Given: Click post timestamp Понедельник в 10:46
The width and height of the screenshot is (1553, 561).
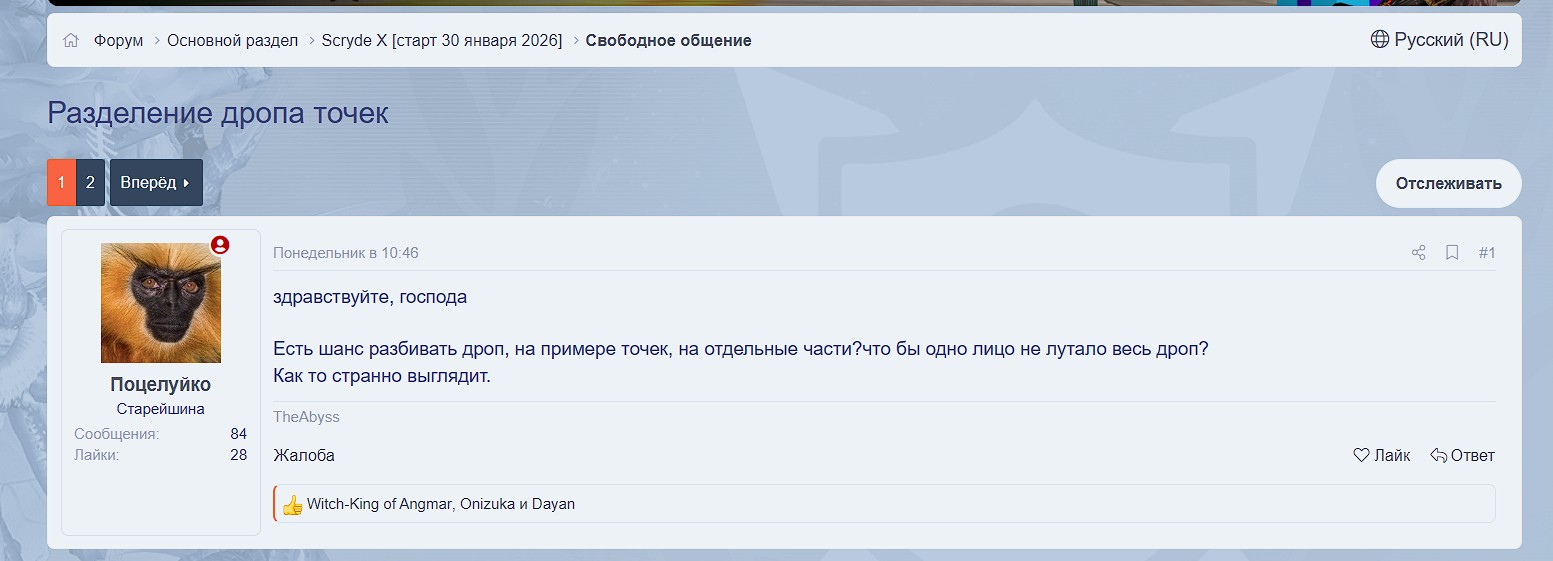Looking at the screenshot, I should tap(346, 253).
